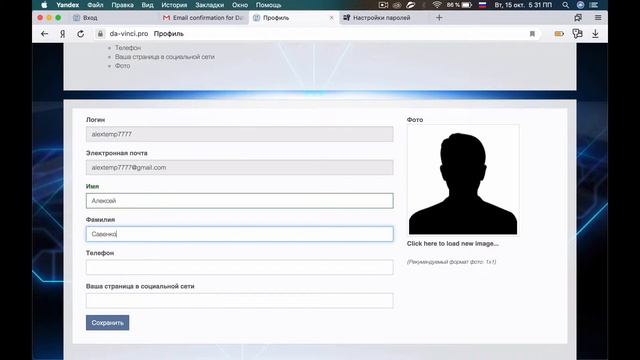Viewport: 640px width, 360px height.
Task: Open the battery saver icon in toolbar
Action: click(x=559, y=34)
